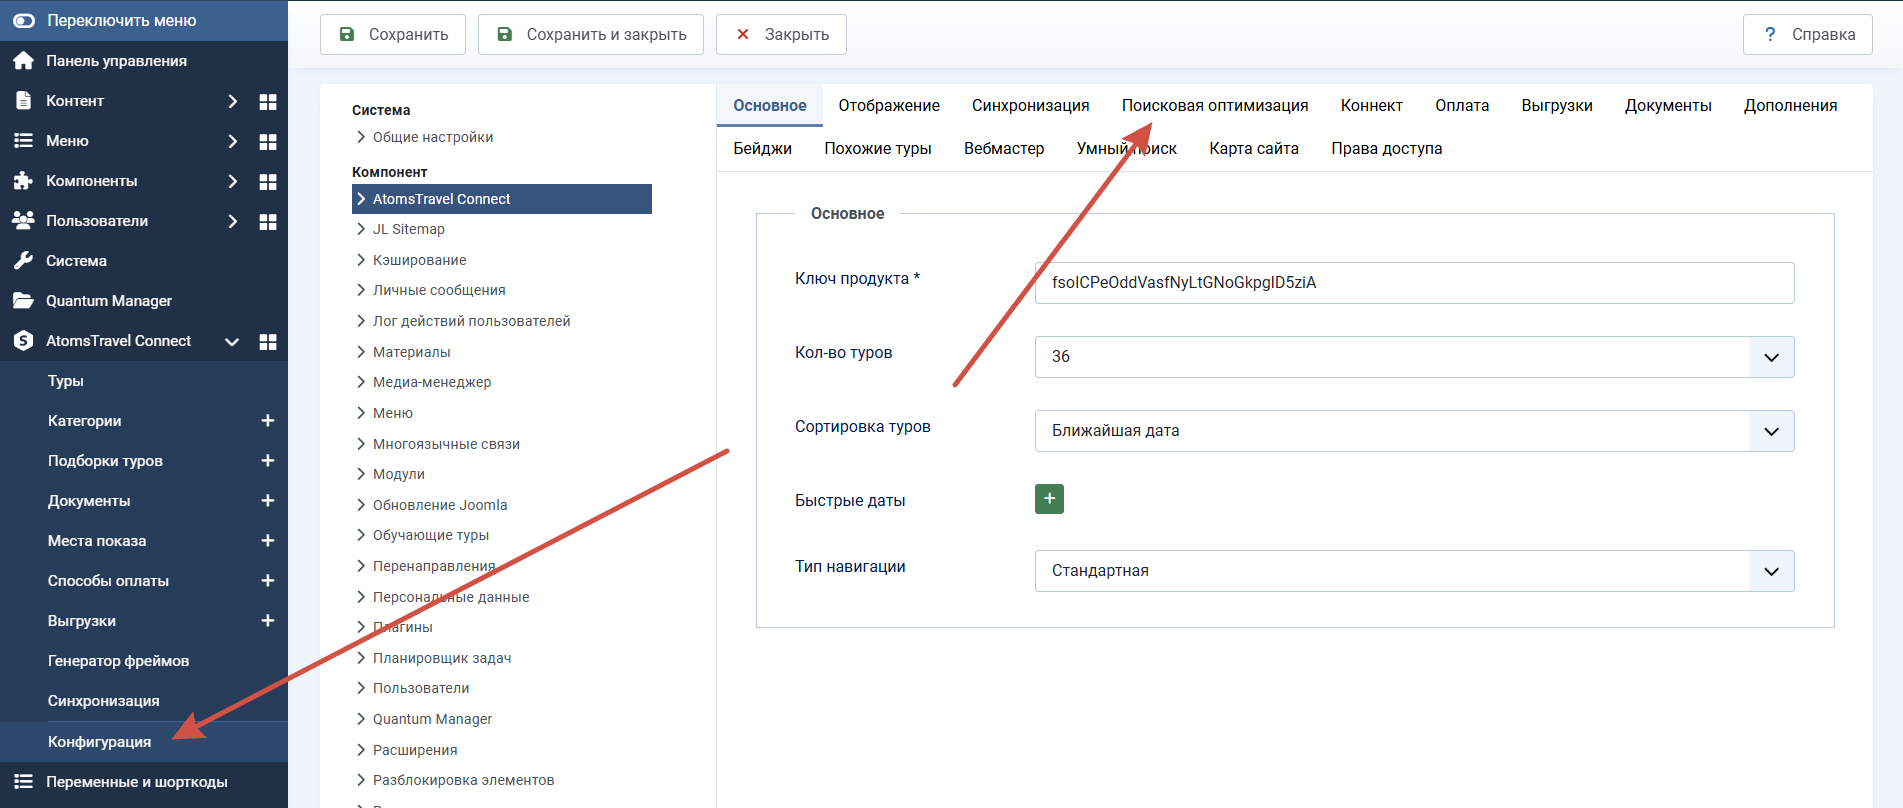Switch to the Поисковая оптимизация tab
1903x808 pixels.
tap(1215, 105)
